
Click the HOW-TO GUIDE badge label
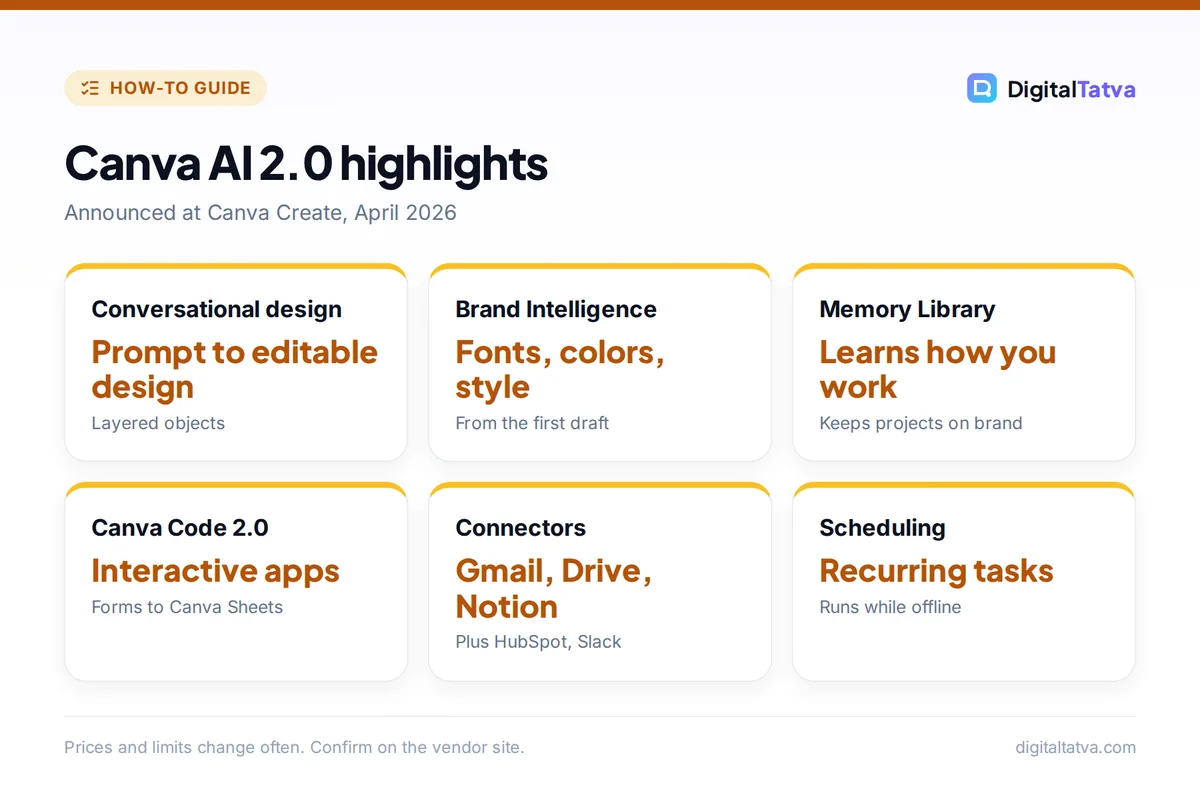180,88
